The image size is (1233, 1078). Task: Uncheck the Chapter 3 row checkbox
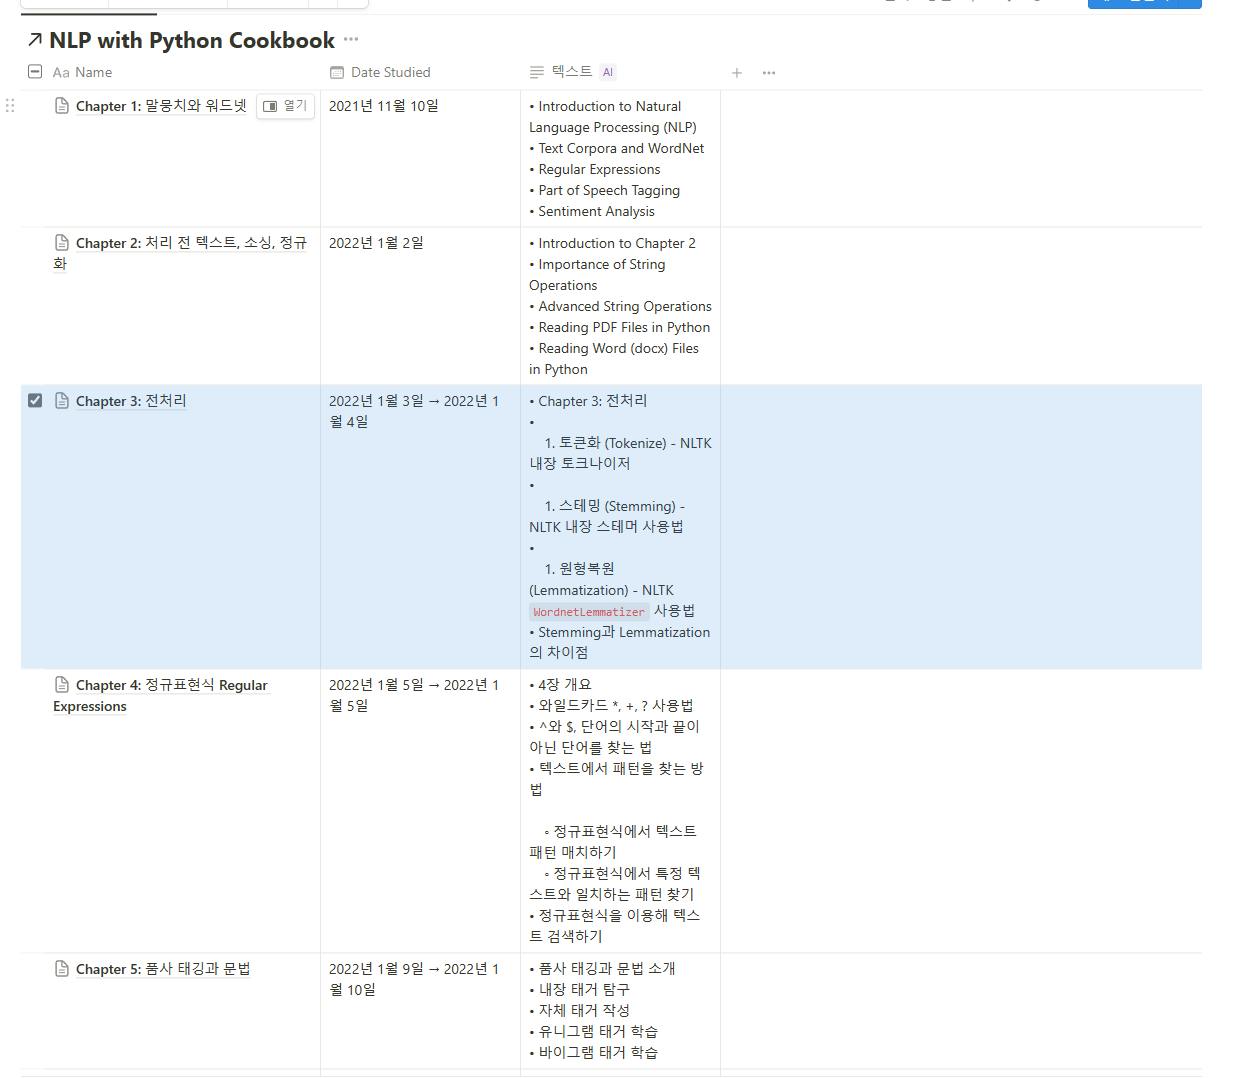[35, 401]
